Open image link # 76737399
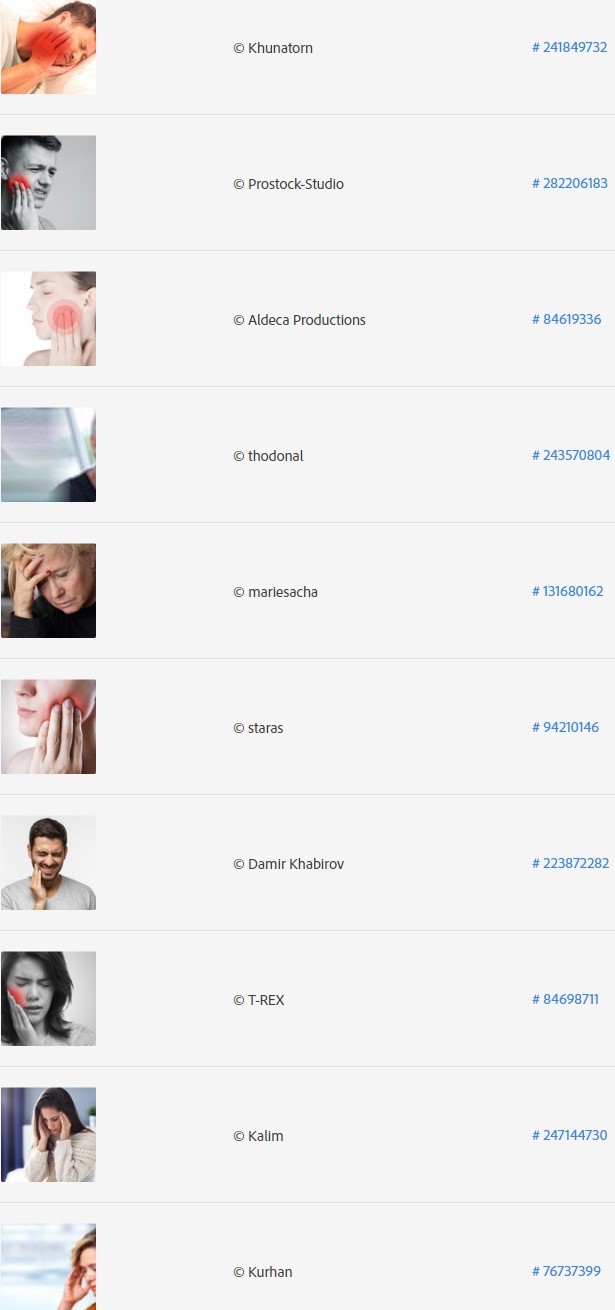This screenshot has height=1310, width=615. [566, 1271]
